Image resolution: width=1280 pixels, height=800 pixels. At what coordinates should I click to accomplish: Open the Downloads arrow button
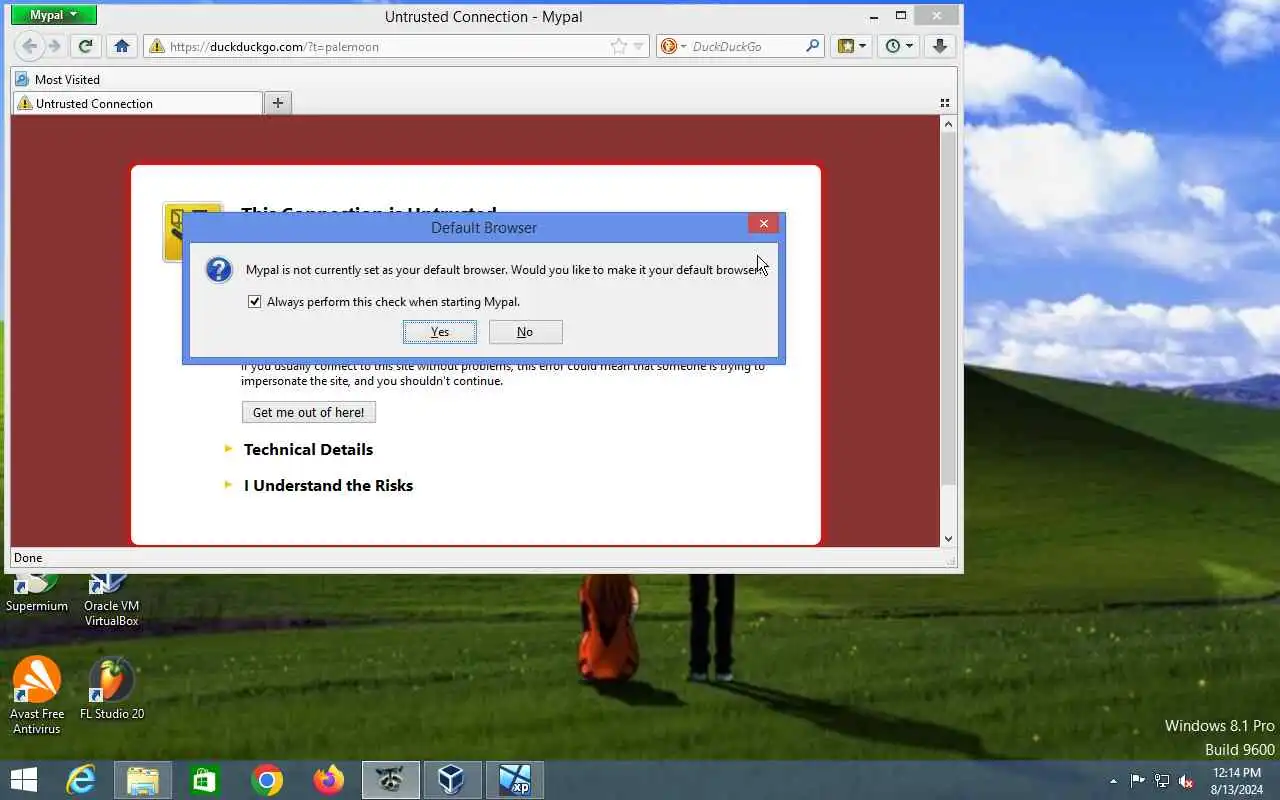pos(940,46)
